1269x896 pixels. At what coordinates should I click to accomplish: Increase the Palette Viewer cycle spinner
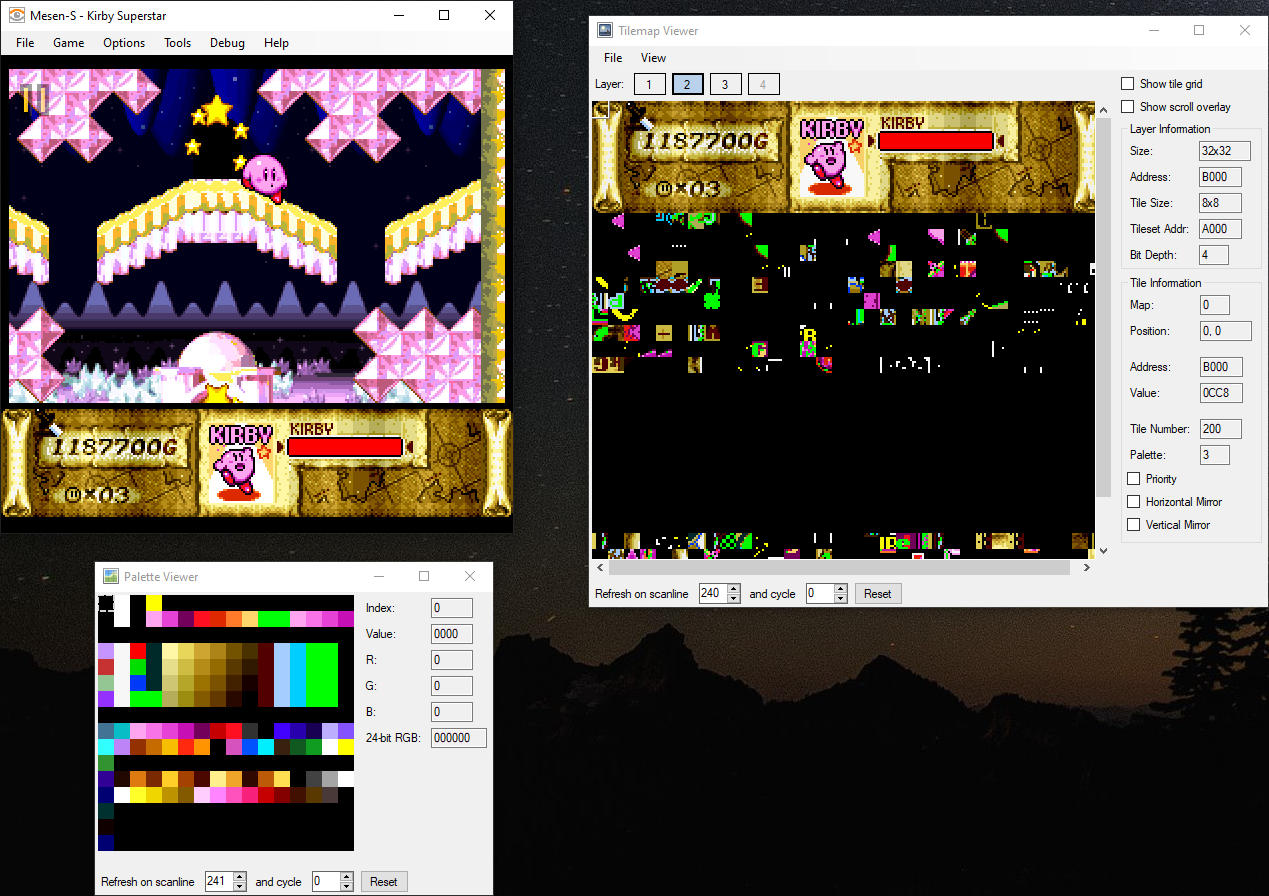(x=347, y=877)
